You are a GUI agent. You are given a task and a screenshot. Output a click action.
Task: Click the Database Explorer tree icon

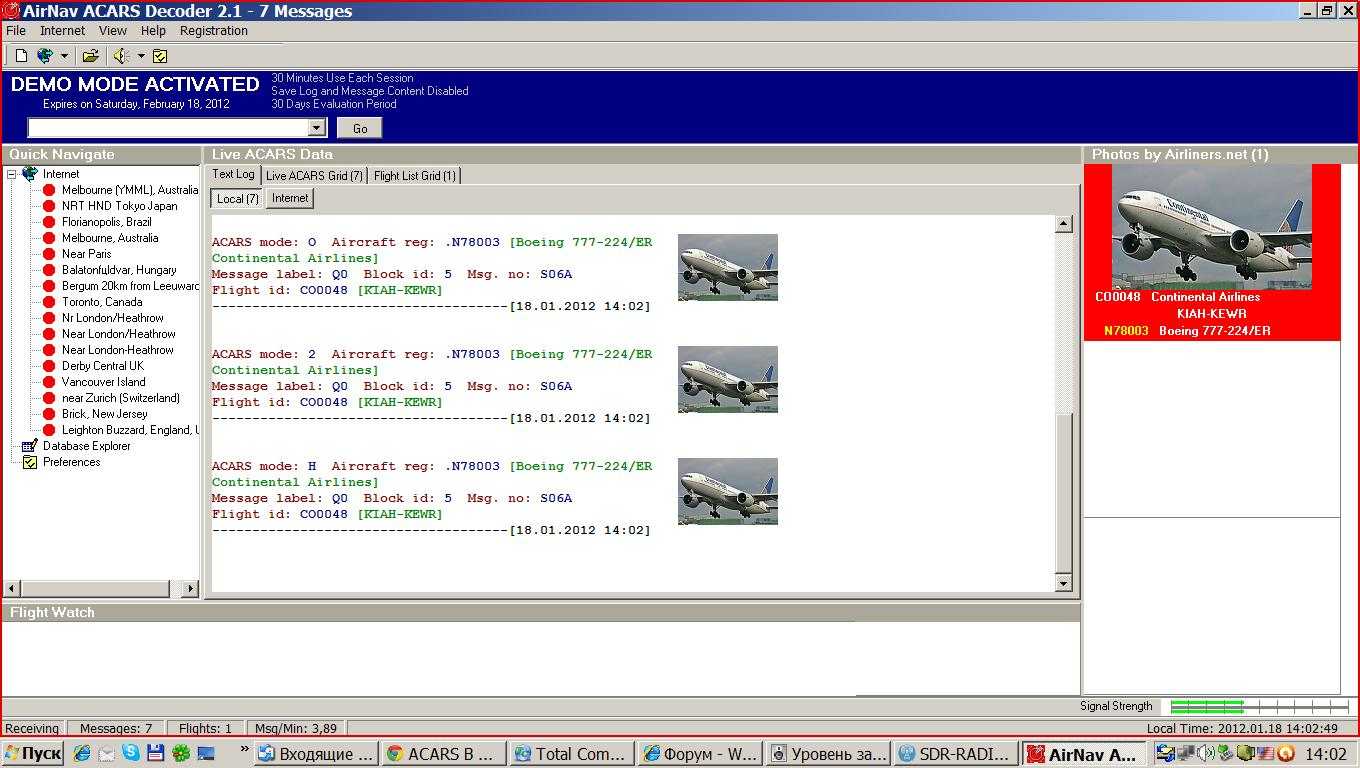click(30, 446)
